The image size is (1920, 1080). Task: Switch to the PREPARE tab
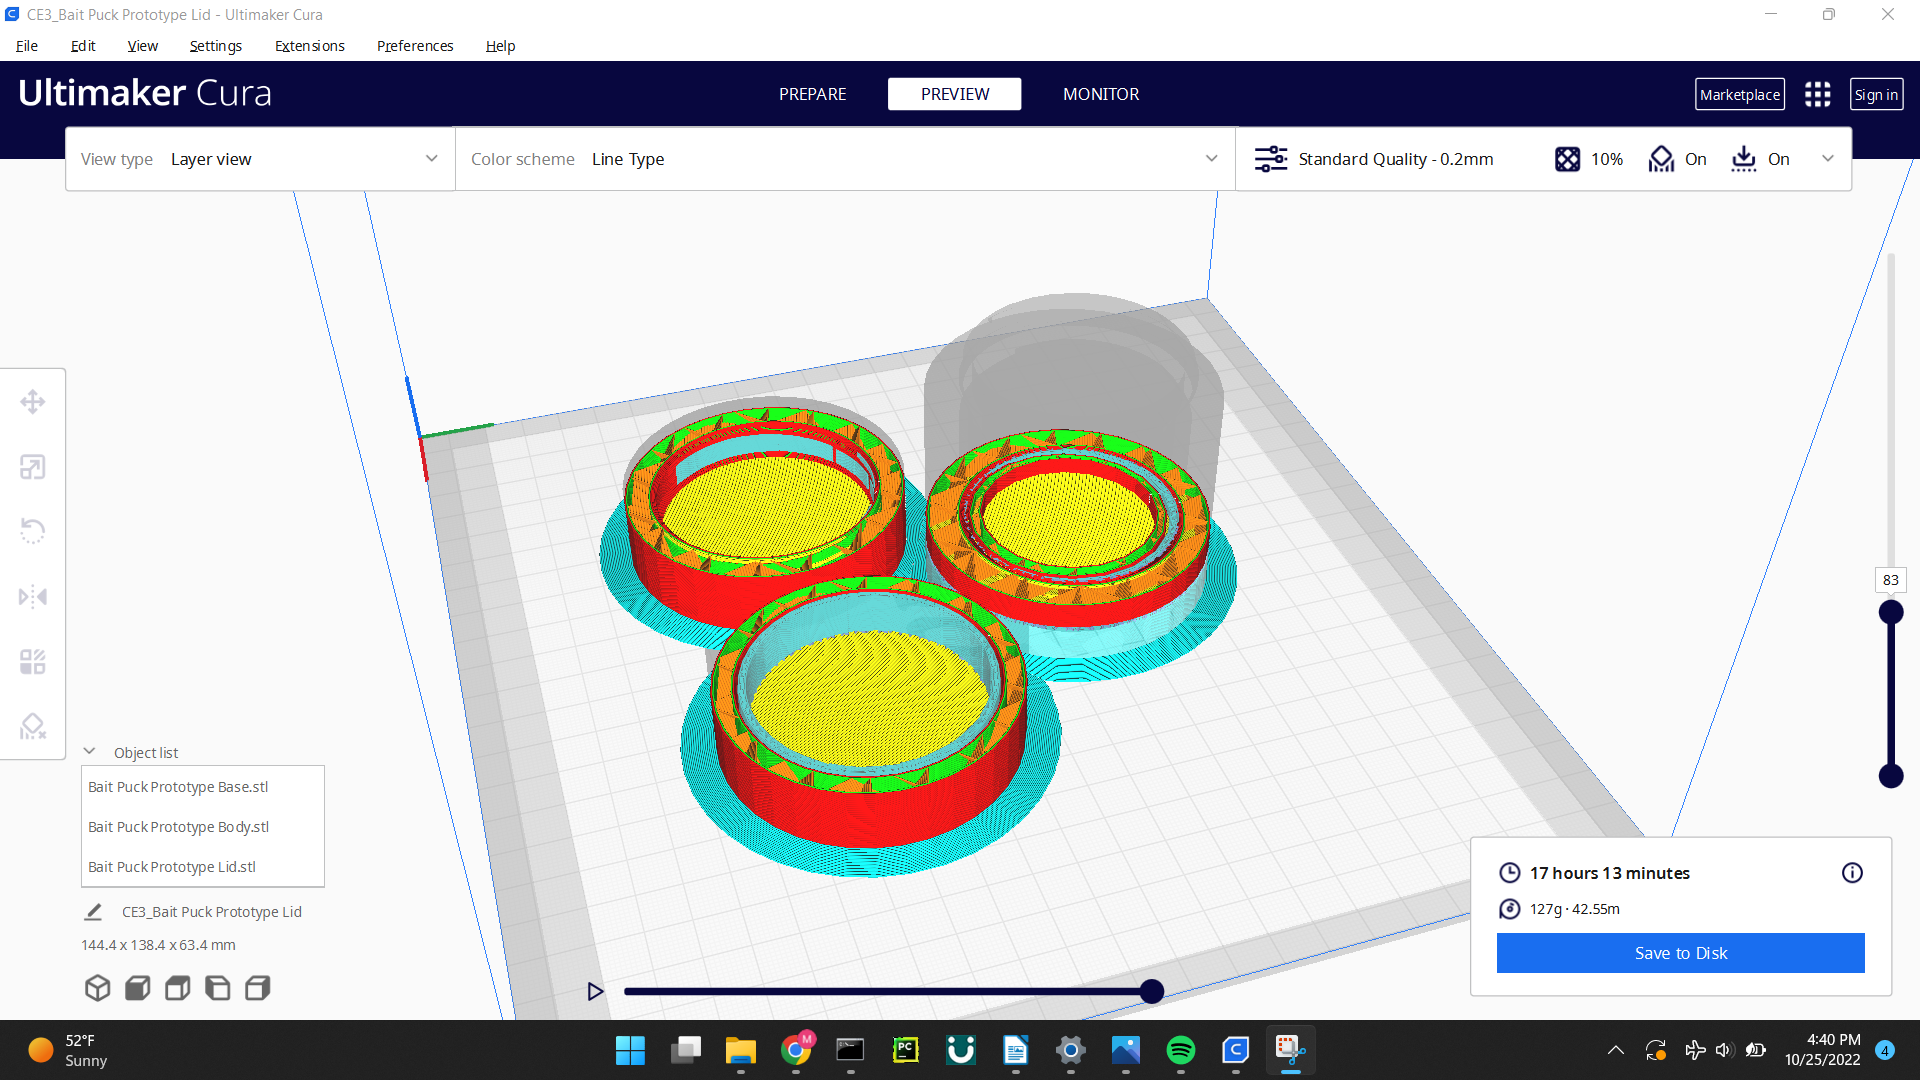(812, 93)
